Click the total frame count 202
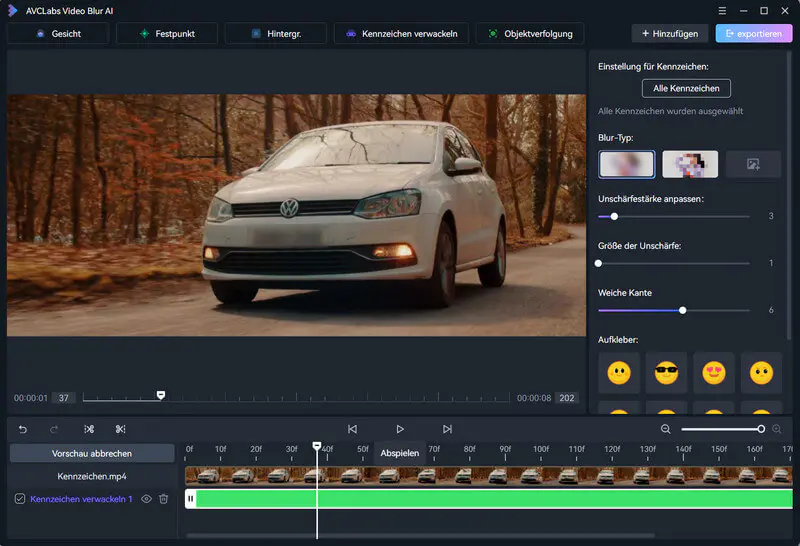The width and height of the screenshot is (800, 546). (566, 398)
